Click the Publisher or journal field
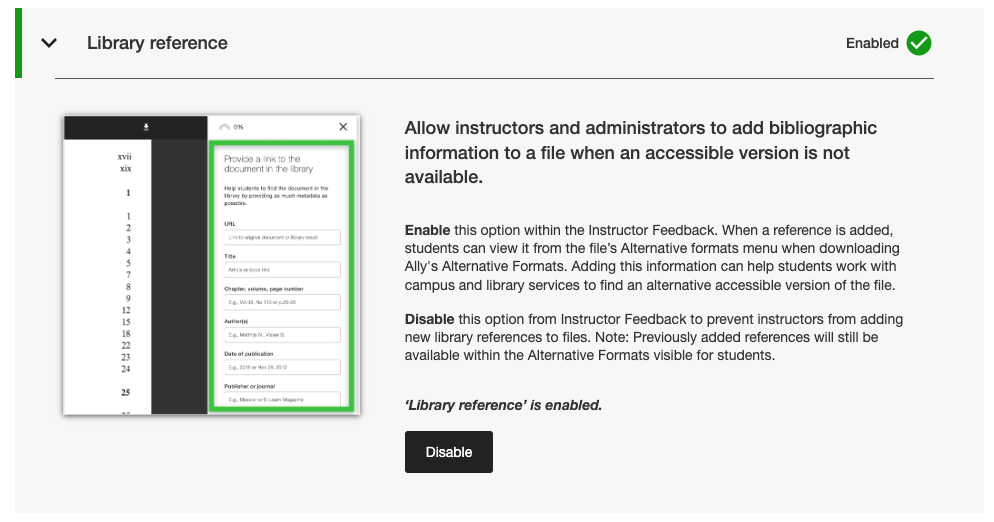 [282, 399]
